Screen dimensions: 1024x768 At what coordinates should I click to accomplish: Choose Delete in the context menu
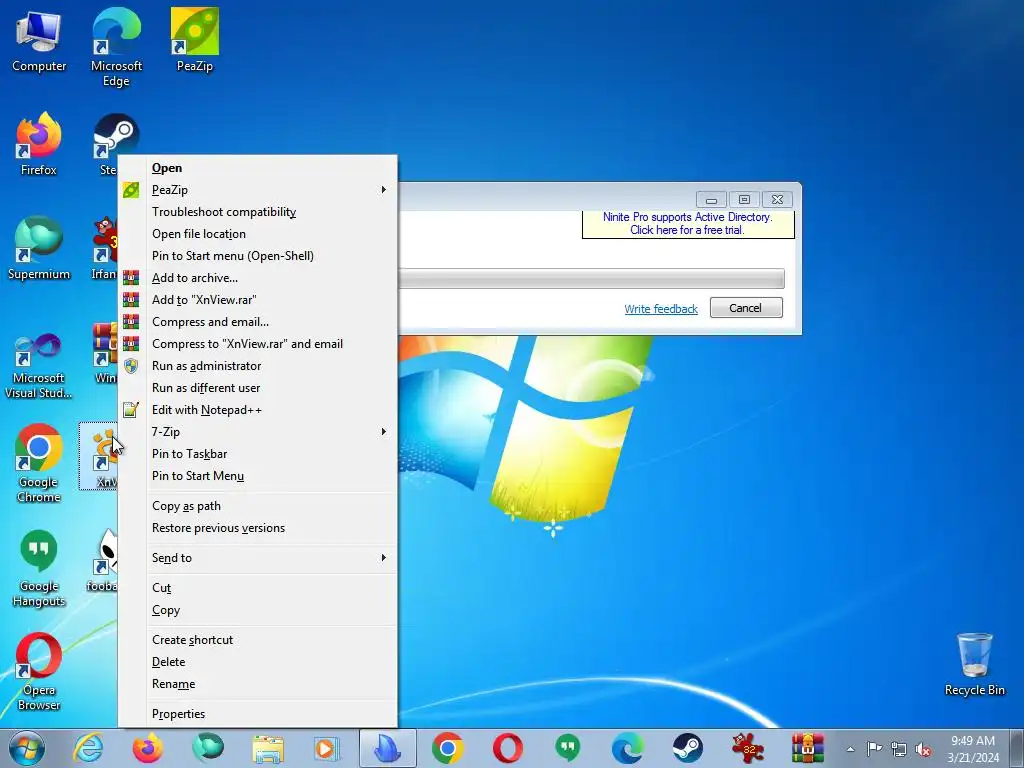pos(258,662)
